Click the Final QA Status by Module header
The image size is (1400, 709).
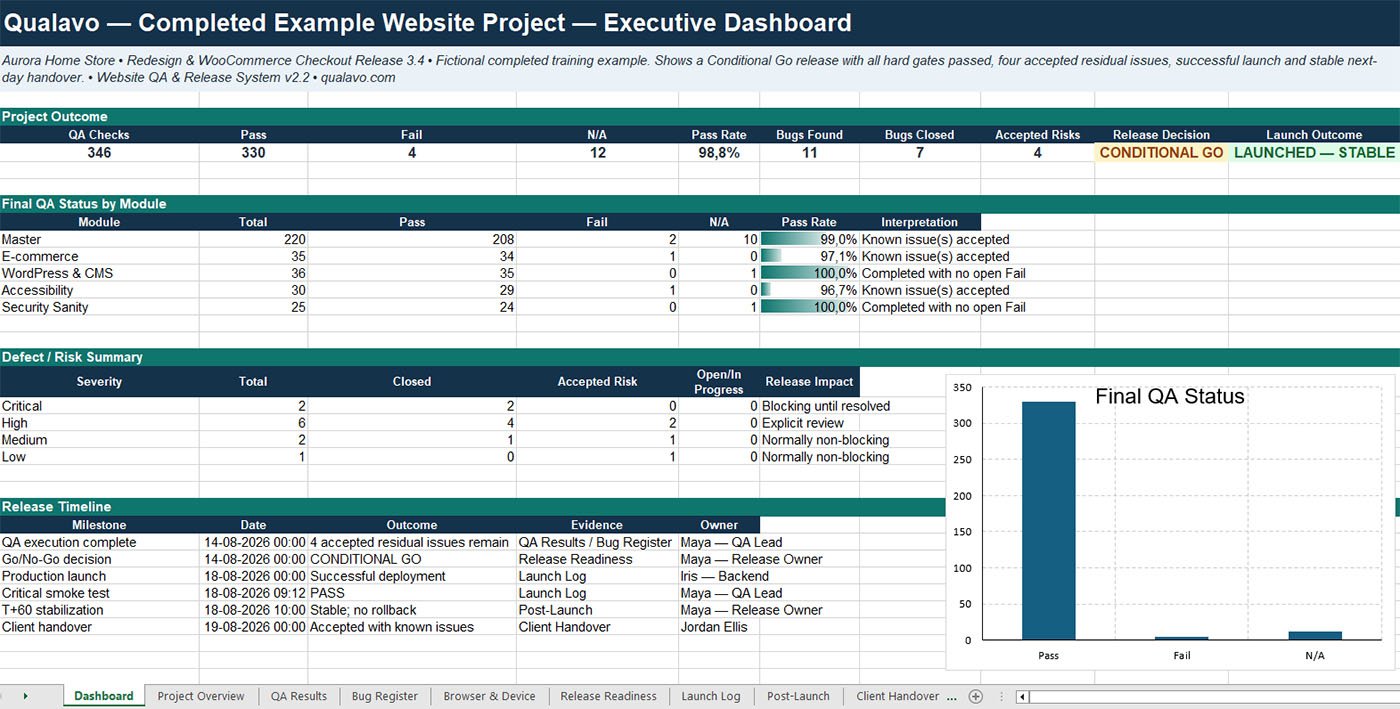click(x=700, y=204)
